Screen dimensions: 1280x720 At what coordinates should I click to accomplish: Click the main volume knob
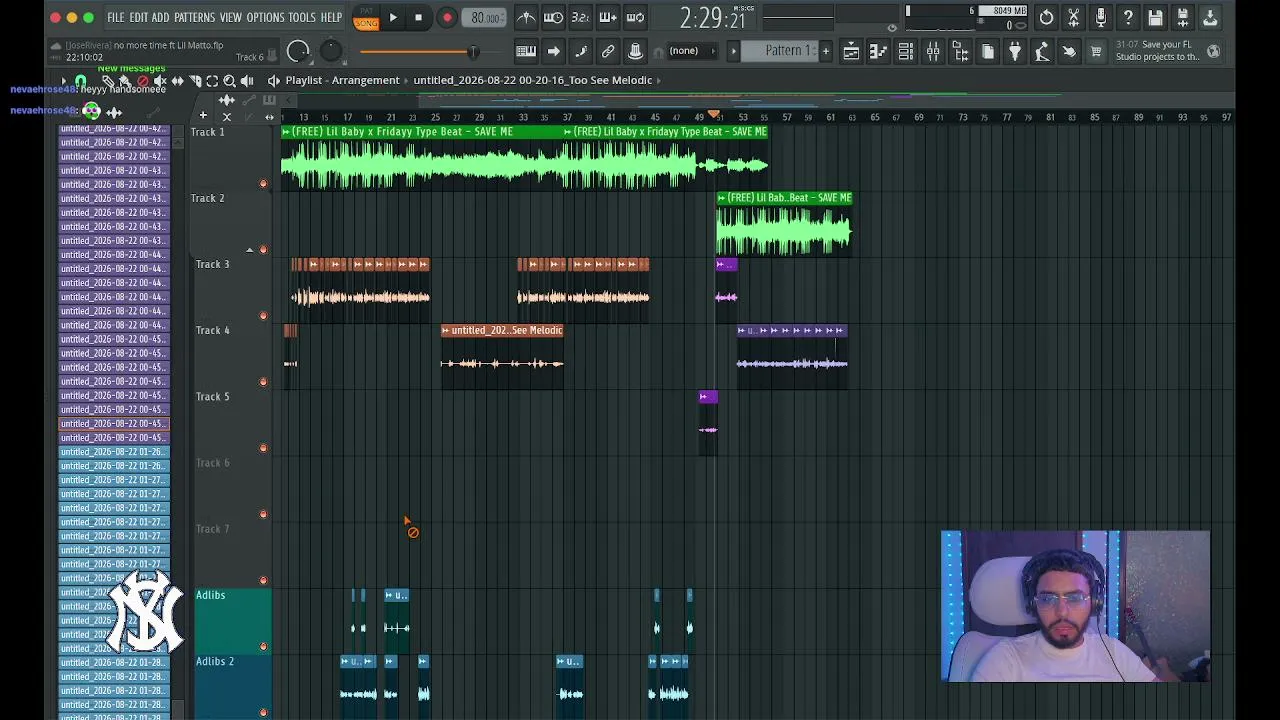(298, 52)
